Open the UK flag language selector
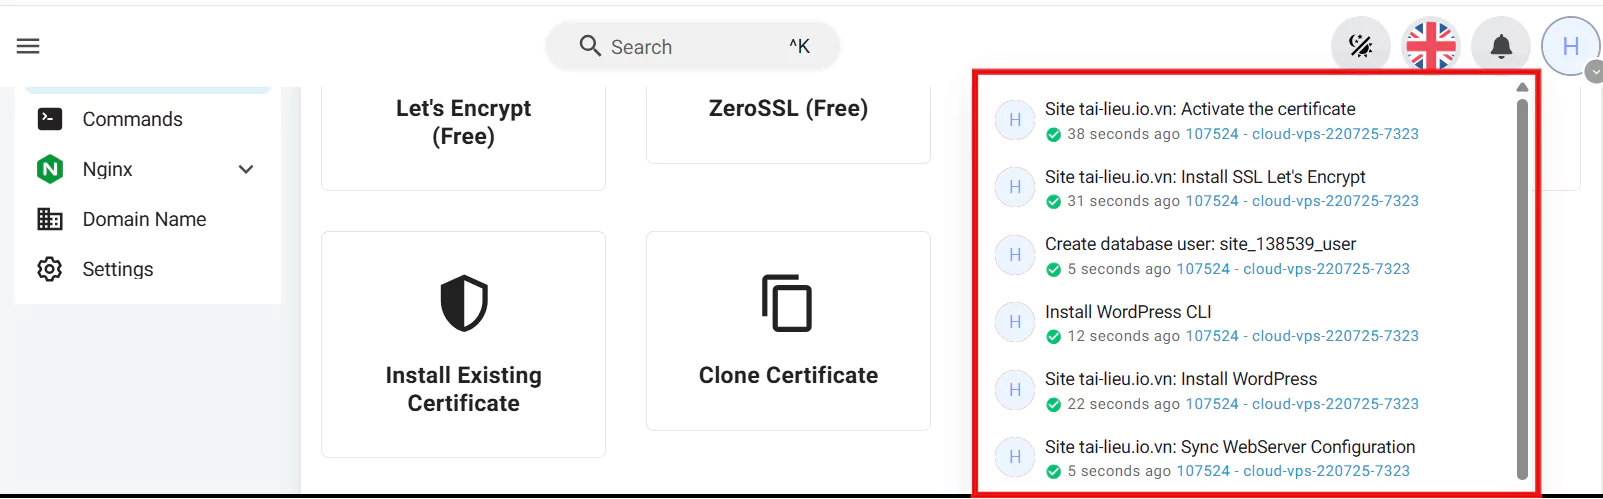 tap(1431, 46)
